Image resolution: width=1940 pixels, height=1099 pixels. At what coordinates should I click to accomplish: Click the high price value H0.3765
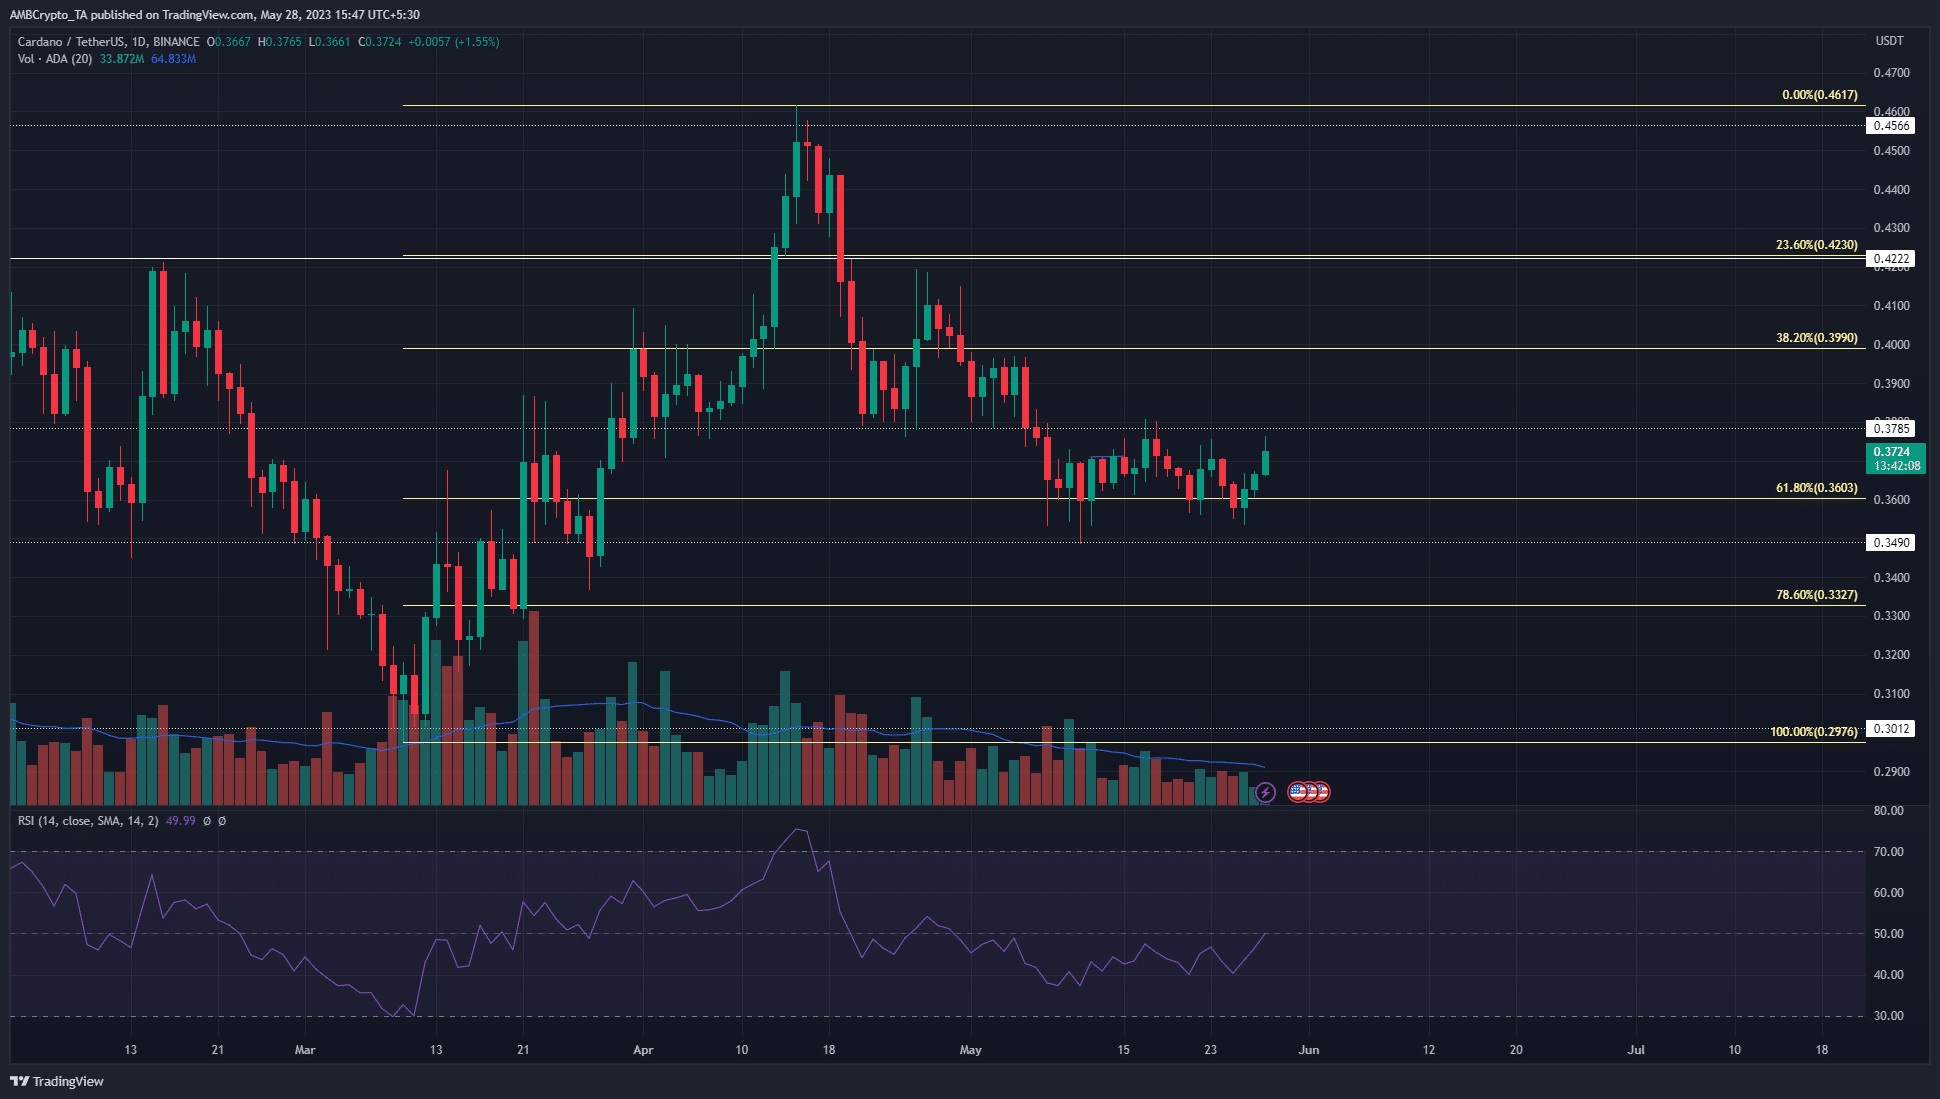tap(279, 42)
